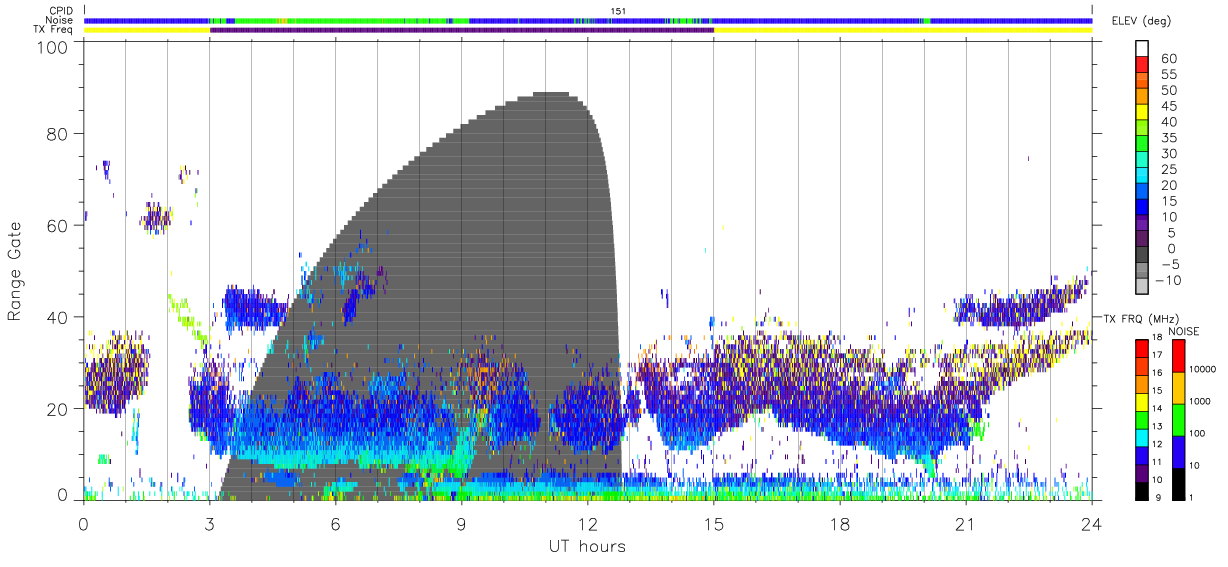Click the 80 tick on Range Gate axis
Viewport: 1228px width, 567px height.
coord(57,134)
